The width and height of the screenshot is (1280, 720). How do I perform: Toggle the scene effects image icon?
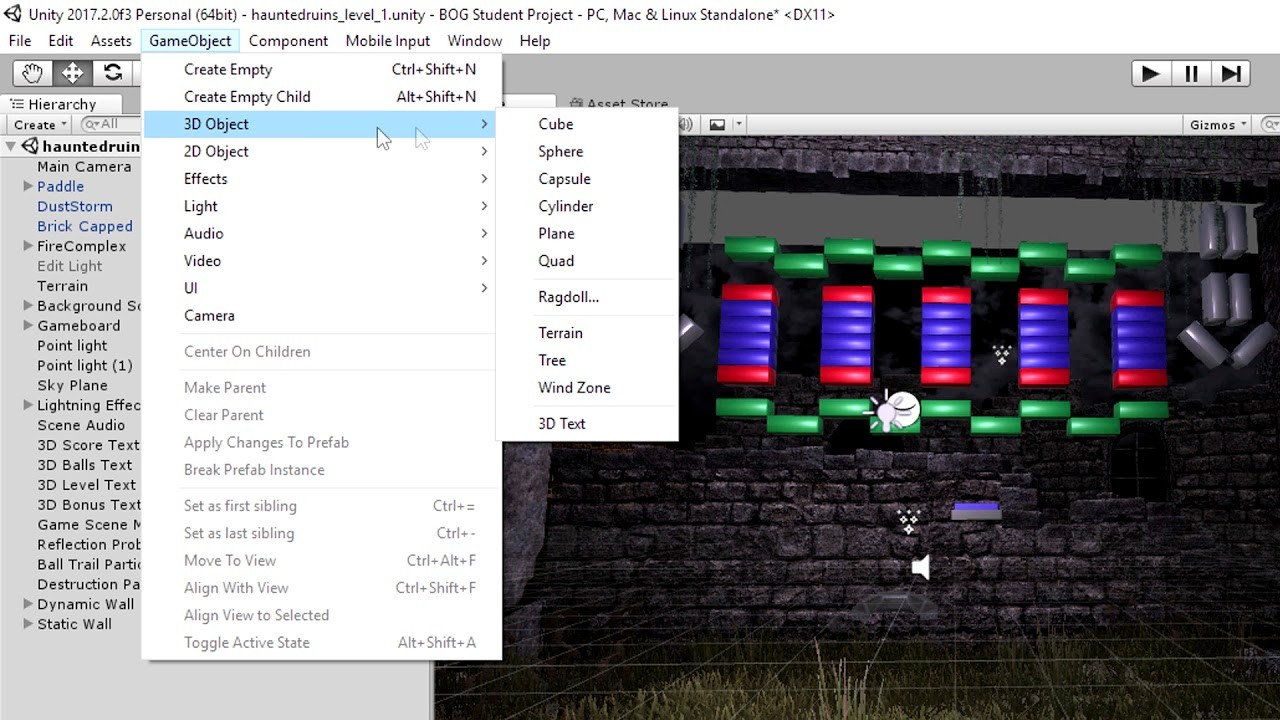pos(717,125)
